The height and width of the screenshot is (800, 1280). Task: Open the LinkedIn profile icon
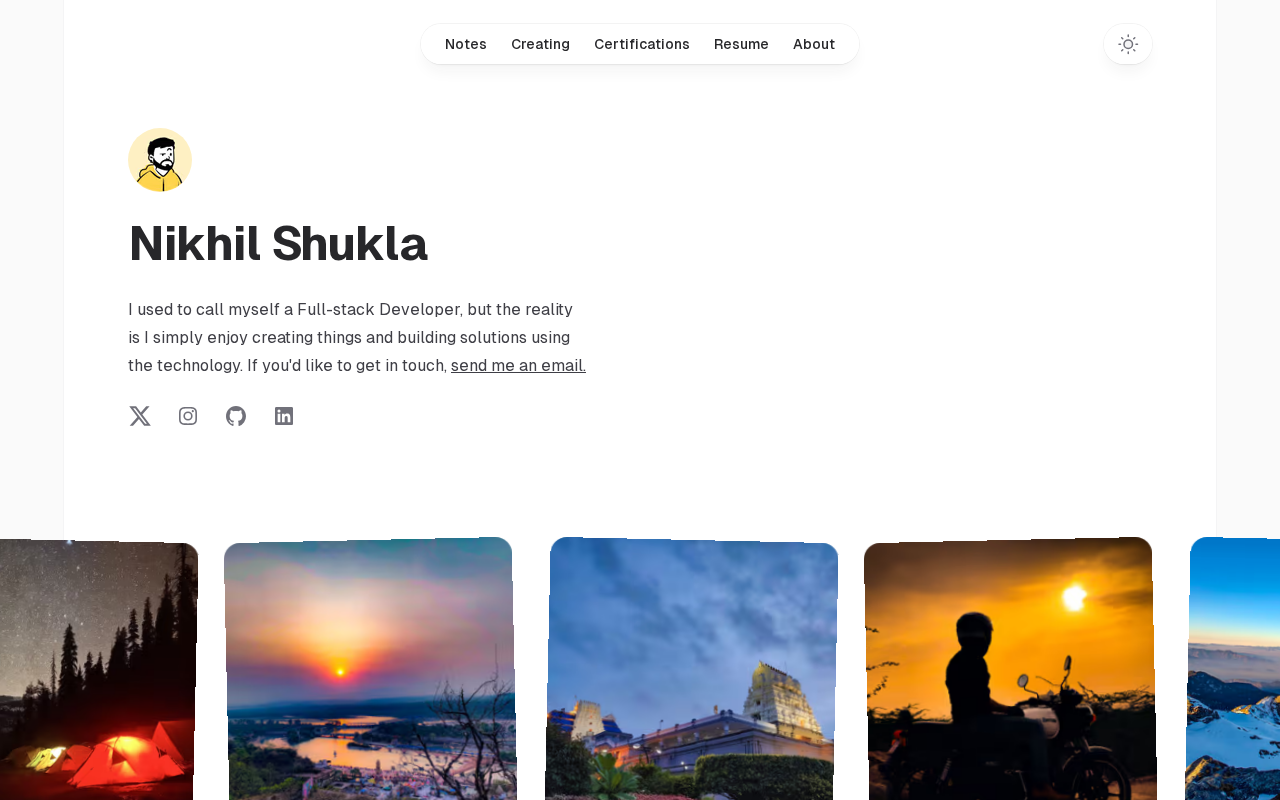coord(284,416)
